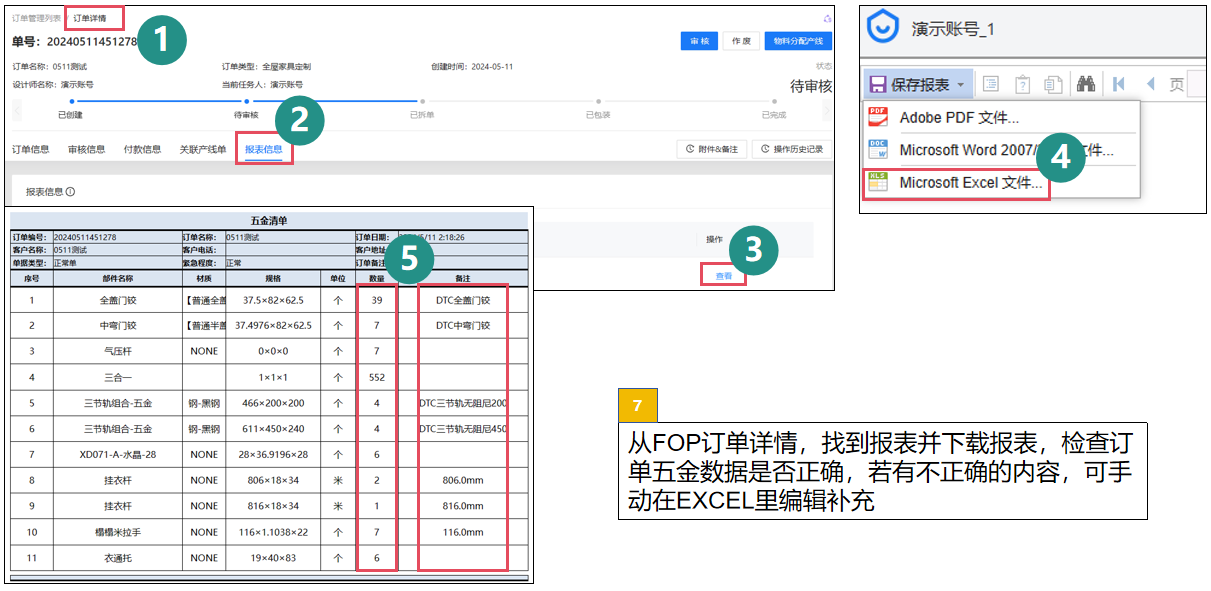The height and width of the screenshot is (591, 1211).
Task: Select Adobe PDF 文件 export option
Action: [958, 118]
